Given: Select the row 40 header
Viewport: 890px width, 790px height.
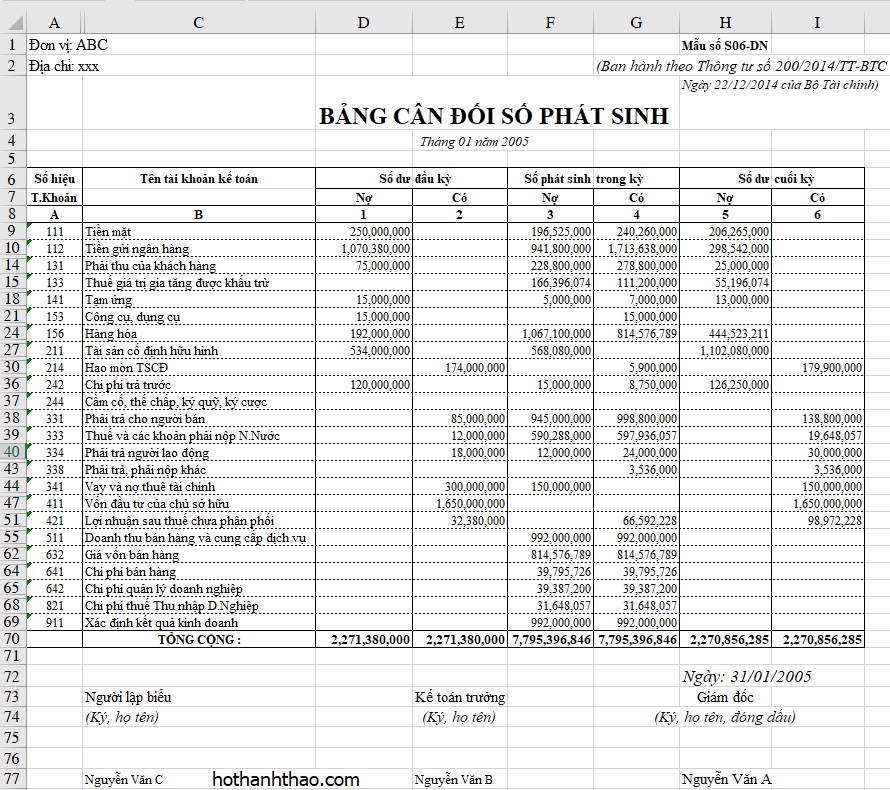Looking at the screenshot, I should (x=12, y=452).
